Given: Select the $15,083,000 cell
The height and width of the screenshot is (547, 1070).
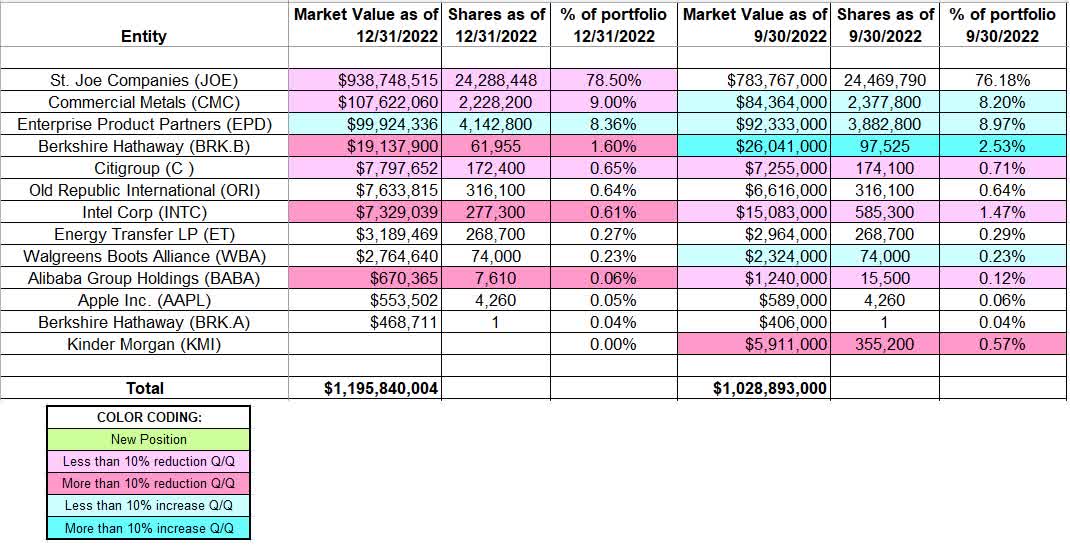Looking at the screenshot, I should point(754,212).
